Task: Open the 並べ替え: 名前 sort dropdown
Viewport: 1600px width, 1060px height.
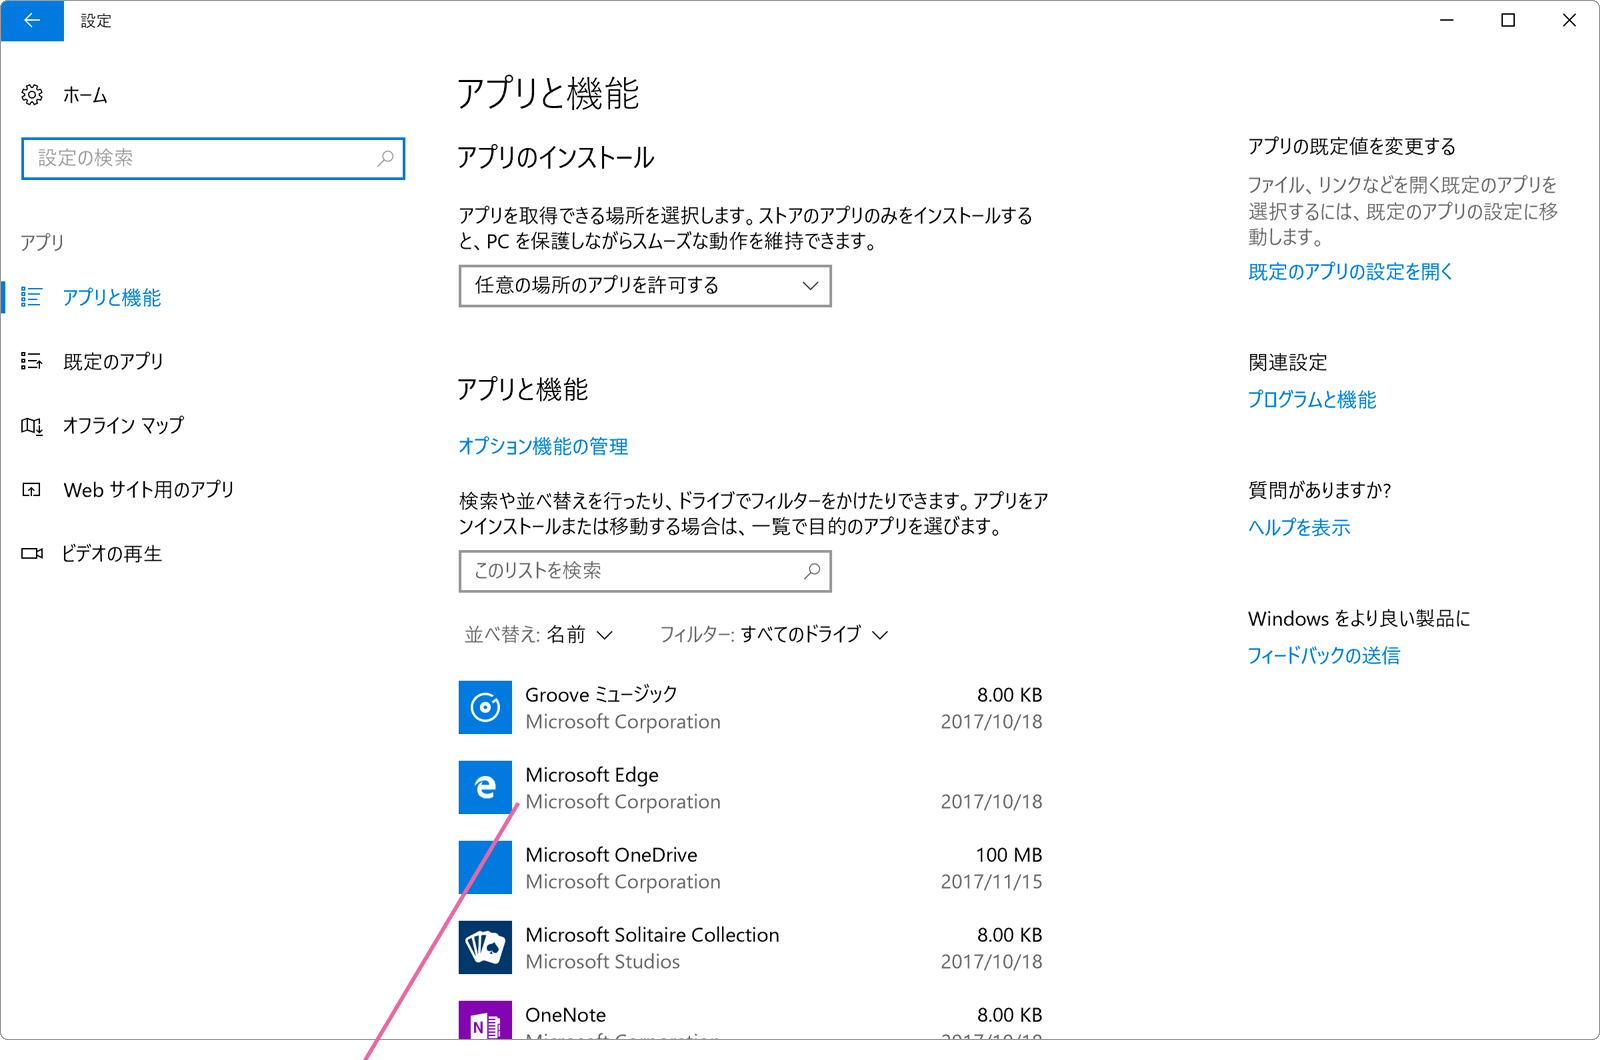Action: (539, 635)
